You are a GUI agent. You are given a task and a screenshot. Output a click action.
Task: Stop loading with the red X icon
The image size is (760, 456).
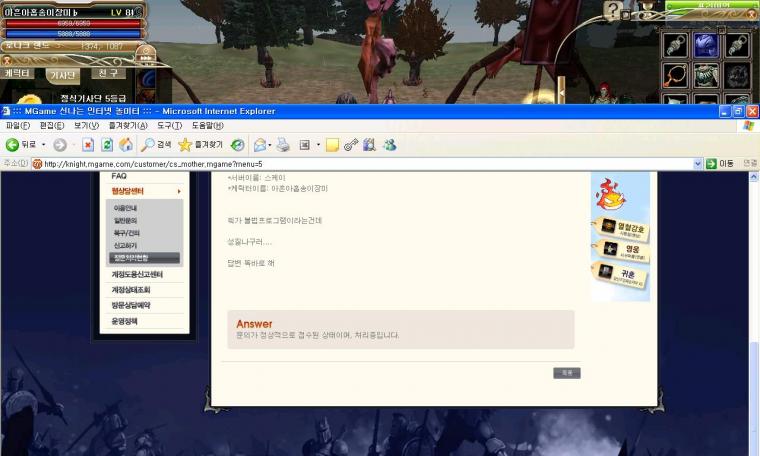coord(88,144)
